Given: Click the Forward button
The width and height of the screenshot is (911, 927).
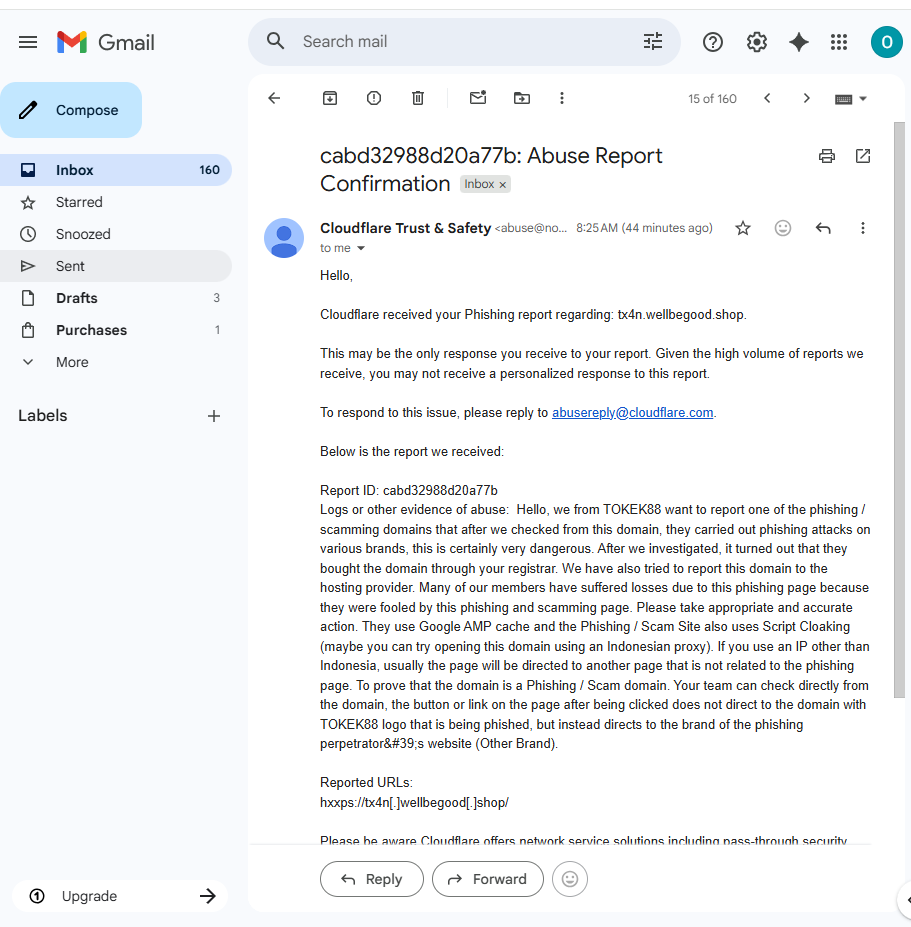Looking at the screenshot, I should point(488,879).
